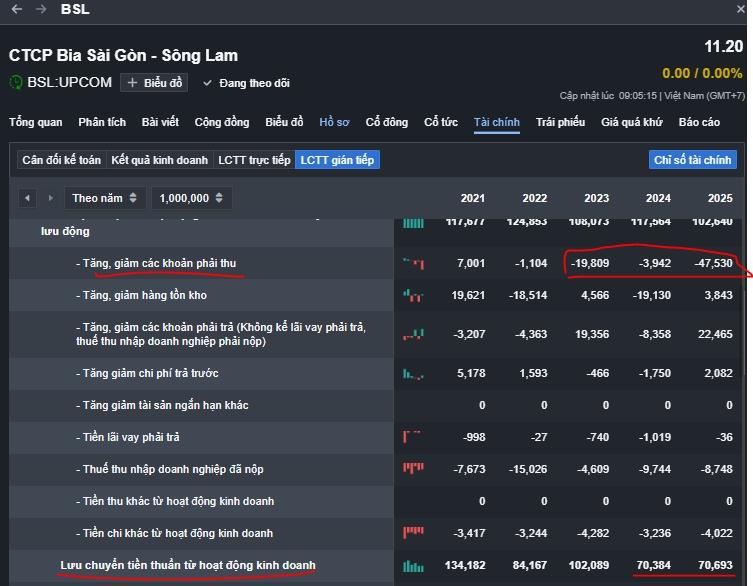
Task: Select the LCTT trực tiếp view
Action: [x=254, y=160]
